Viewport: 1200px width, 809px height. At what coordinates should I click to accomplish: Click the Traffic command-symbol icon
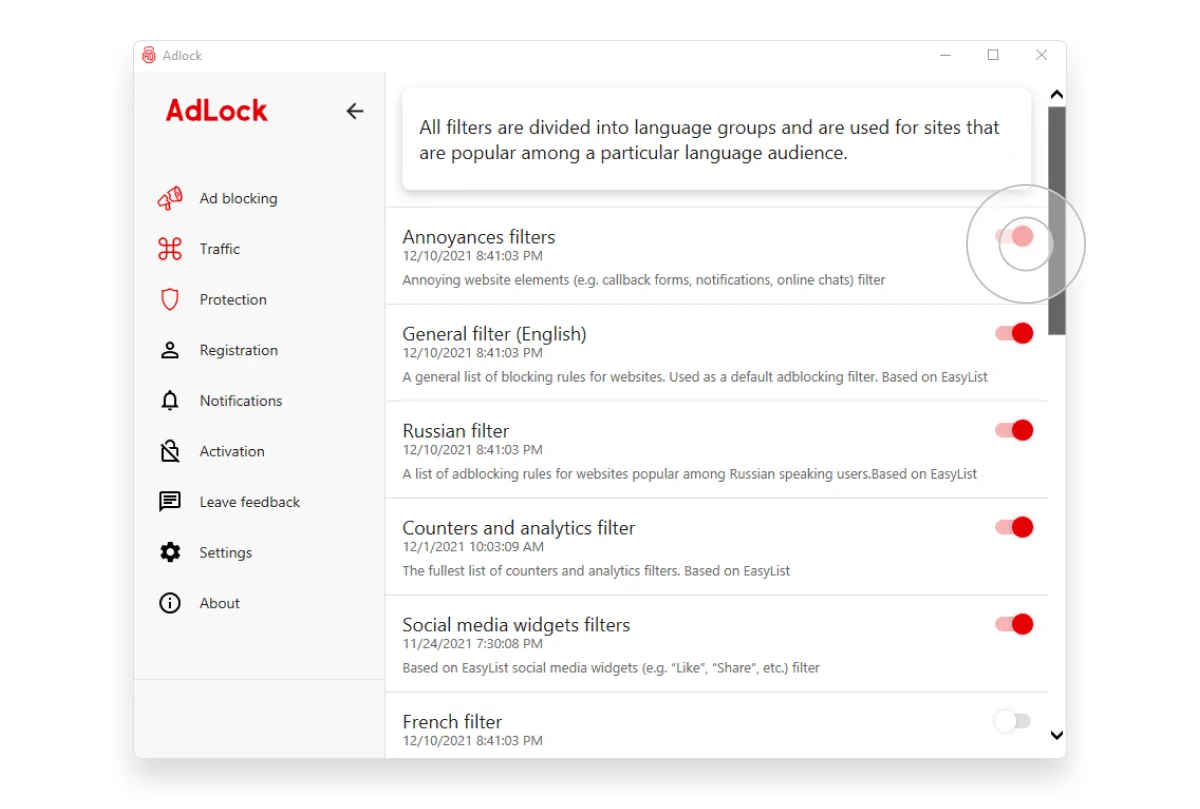(x=170, y=249)
